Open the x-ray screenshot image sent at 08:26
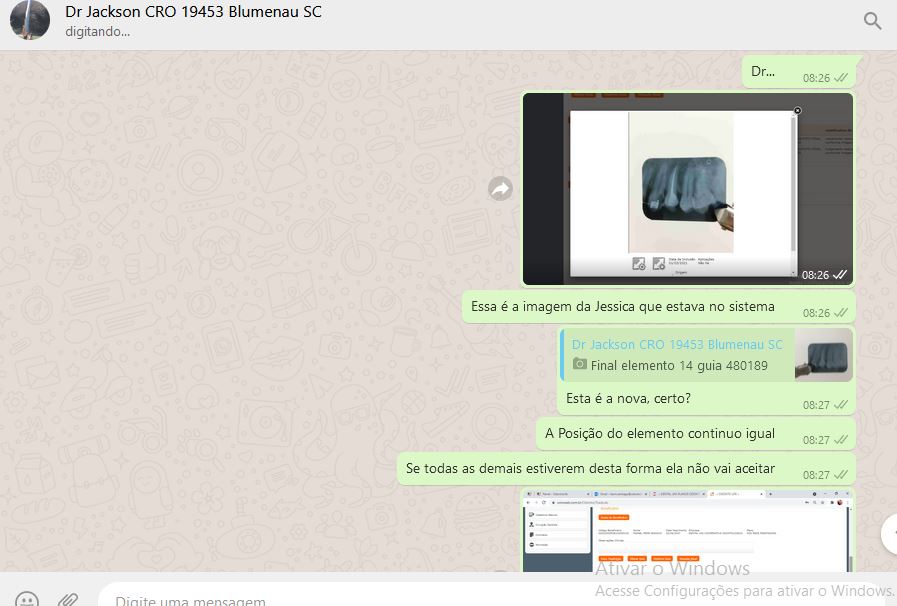 click(688, 189)
